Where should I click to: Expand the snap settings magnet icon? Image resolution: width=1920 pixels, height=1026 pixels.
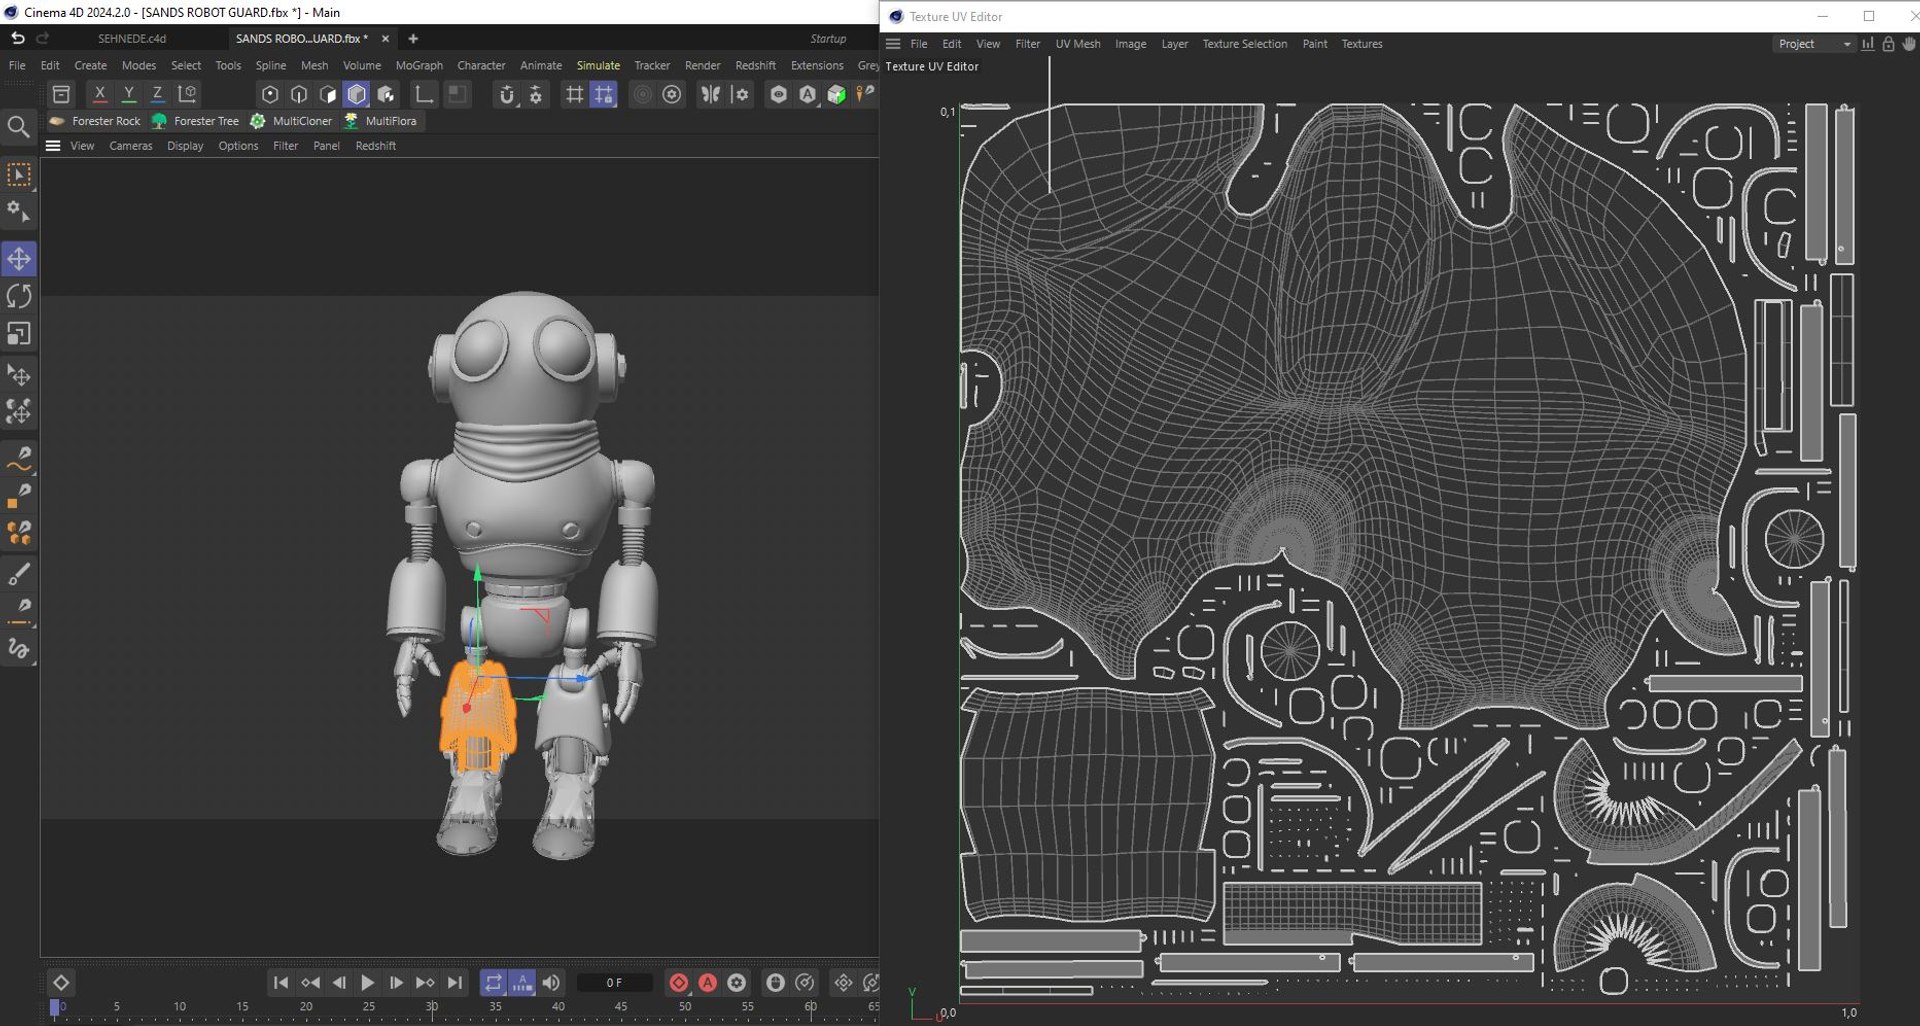click(x=507, y=94)
